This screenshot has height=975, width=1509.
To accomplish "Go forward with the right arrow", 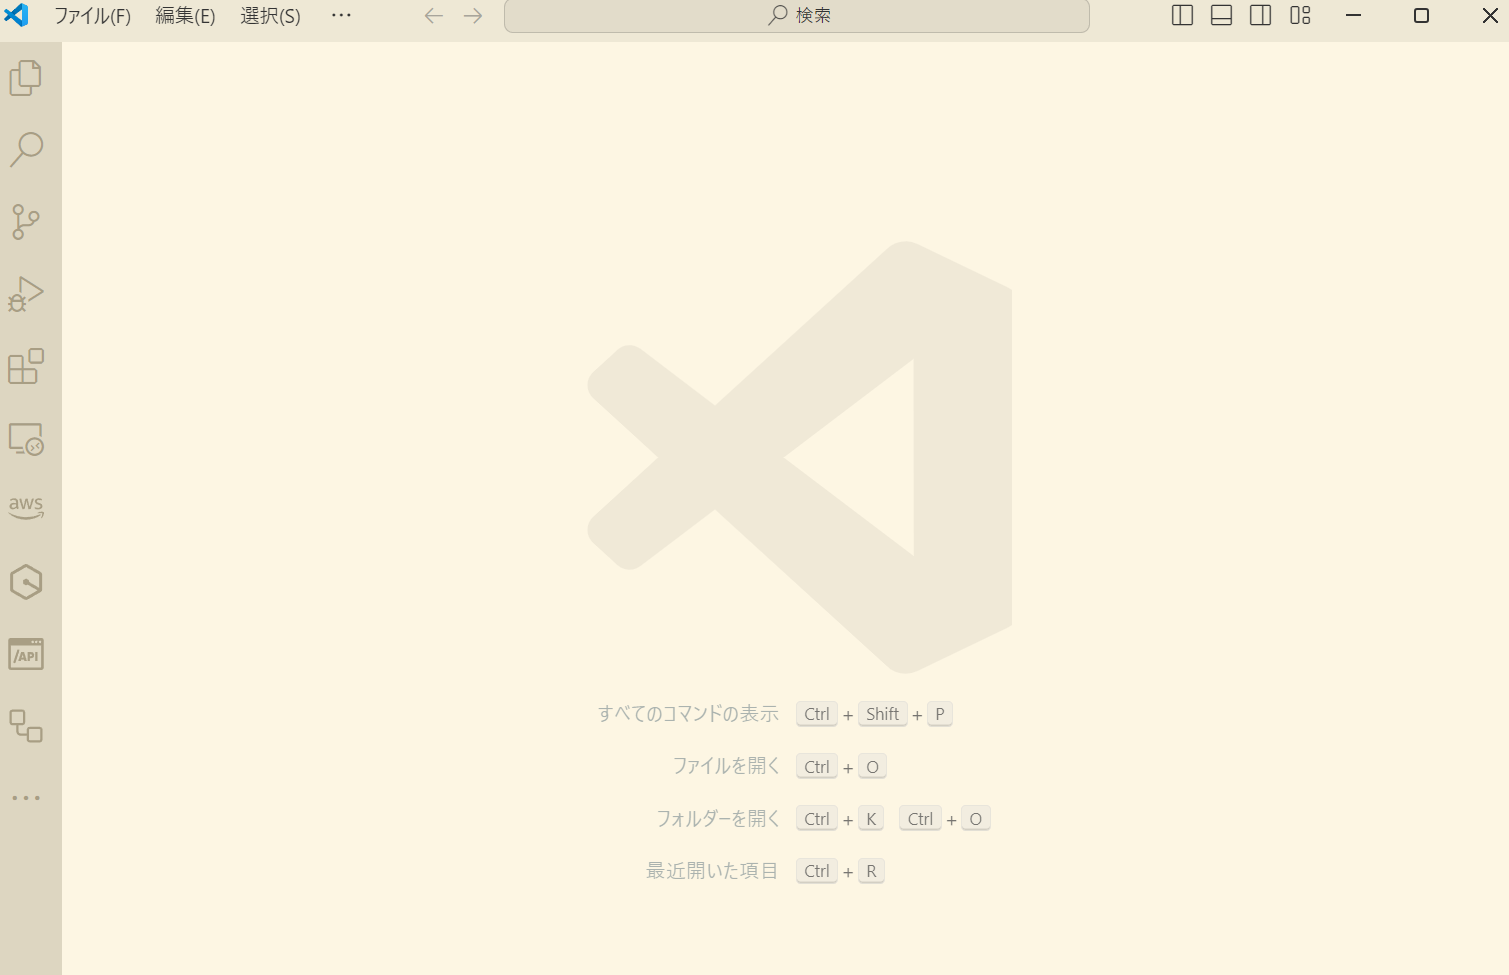I will pos(473,16).
